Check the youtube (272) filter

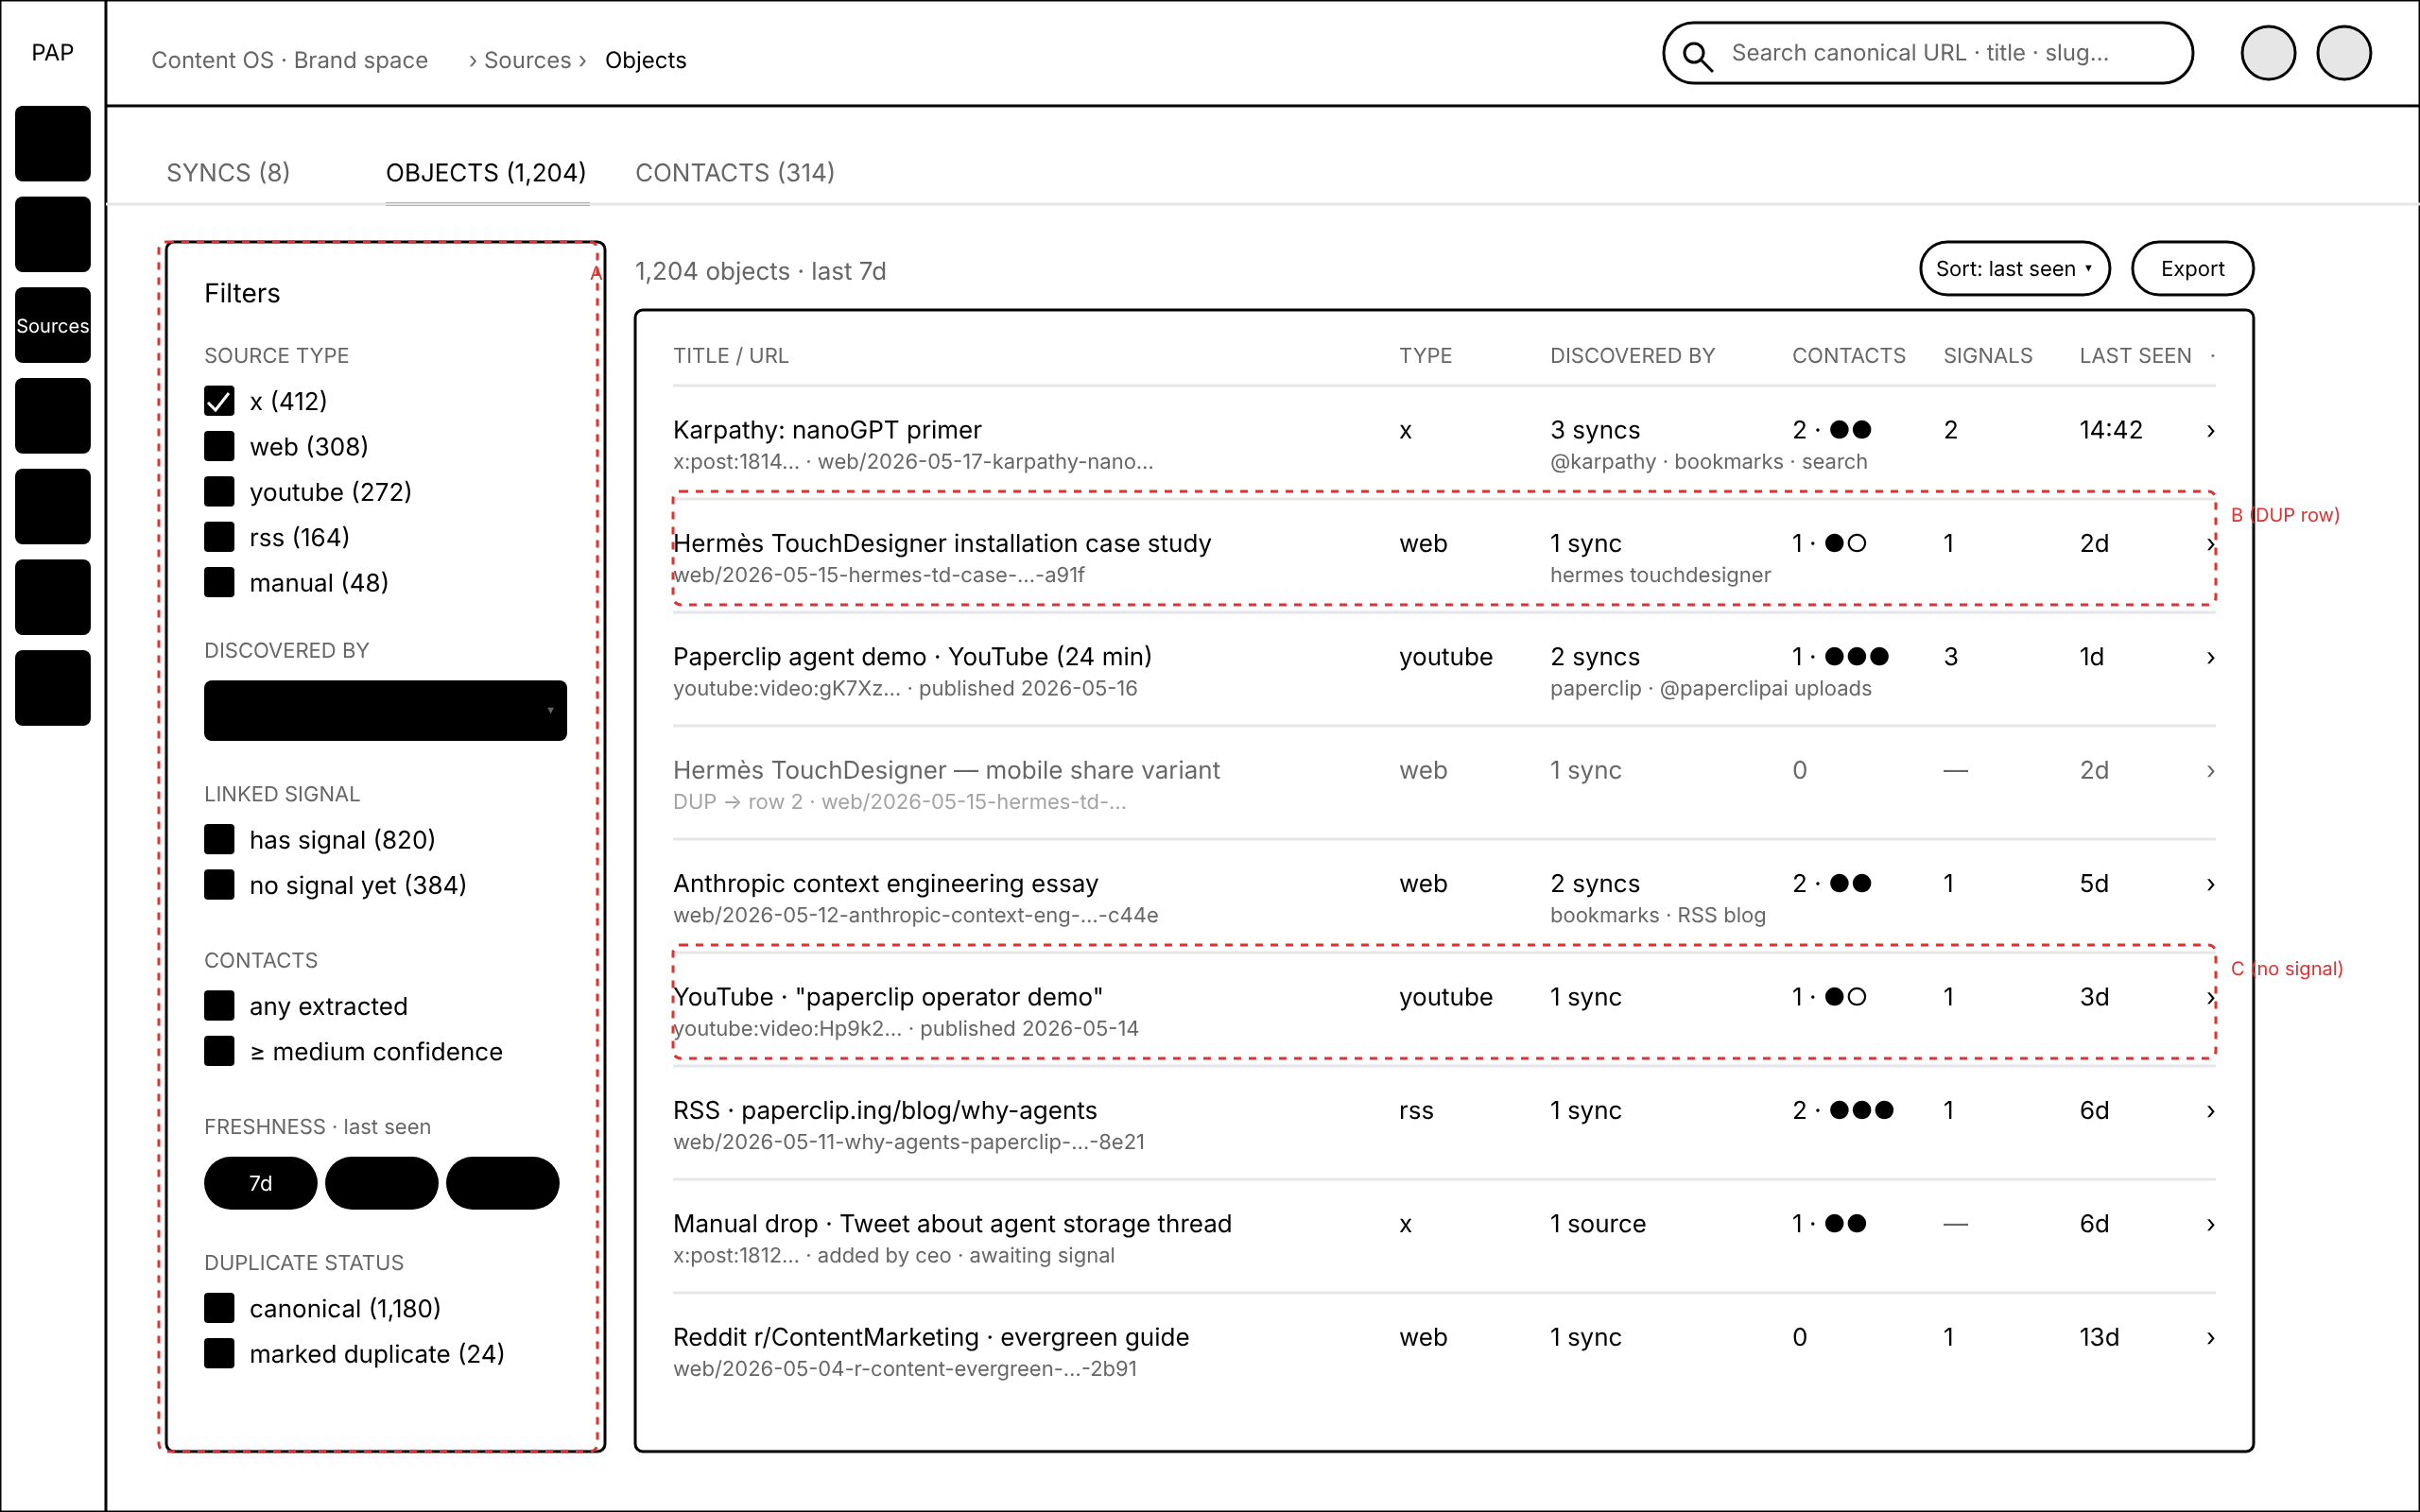click(x=219, y=491)
